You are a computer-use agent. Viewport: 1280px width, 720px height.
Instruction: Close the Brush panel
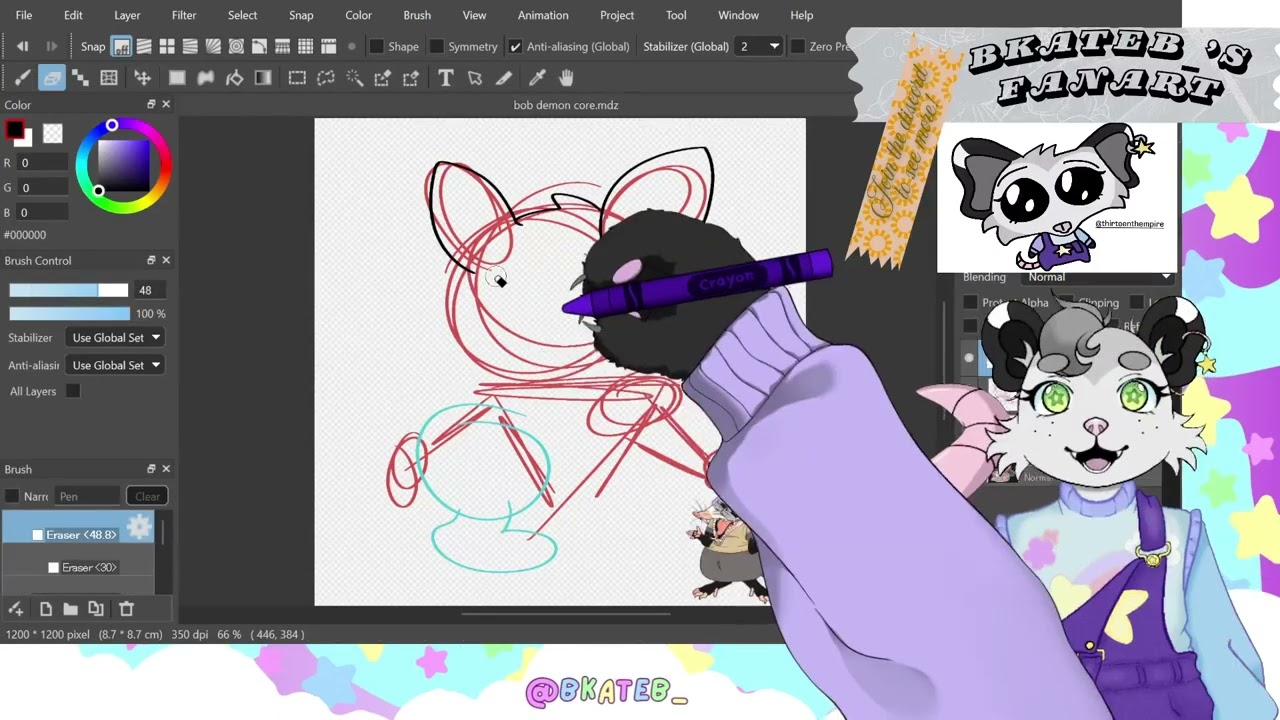click(x=166, y=469)
